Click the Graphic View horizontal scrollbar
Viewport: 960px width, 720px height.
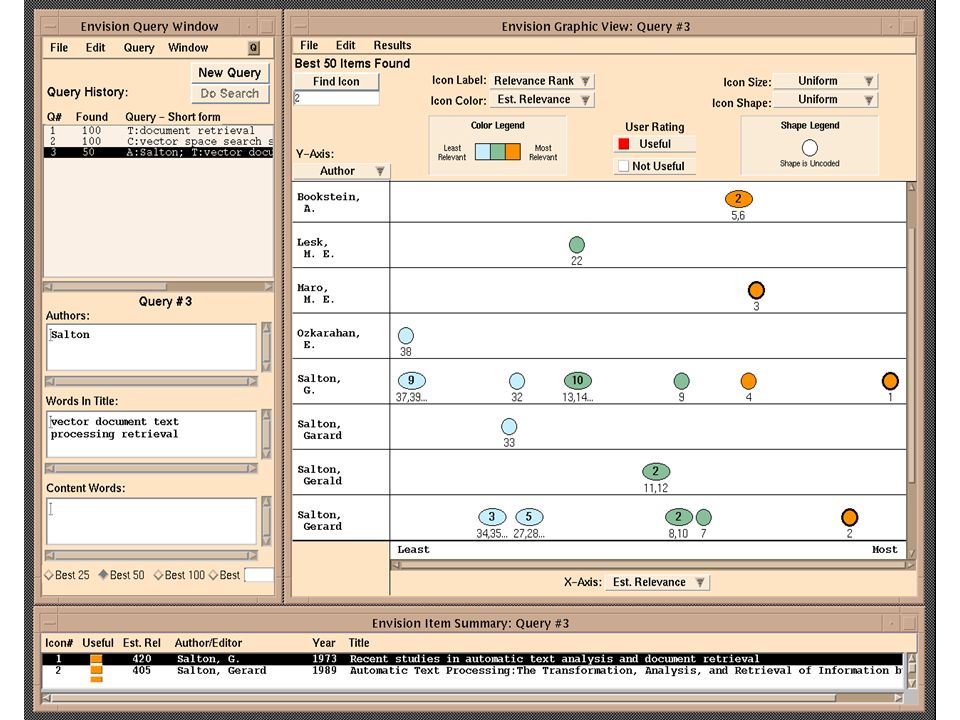[653, 565]
